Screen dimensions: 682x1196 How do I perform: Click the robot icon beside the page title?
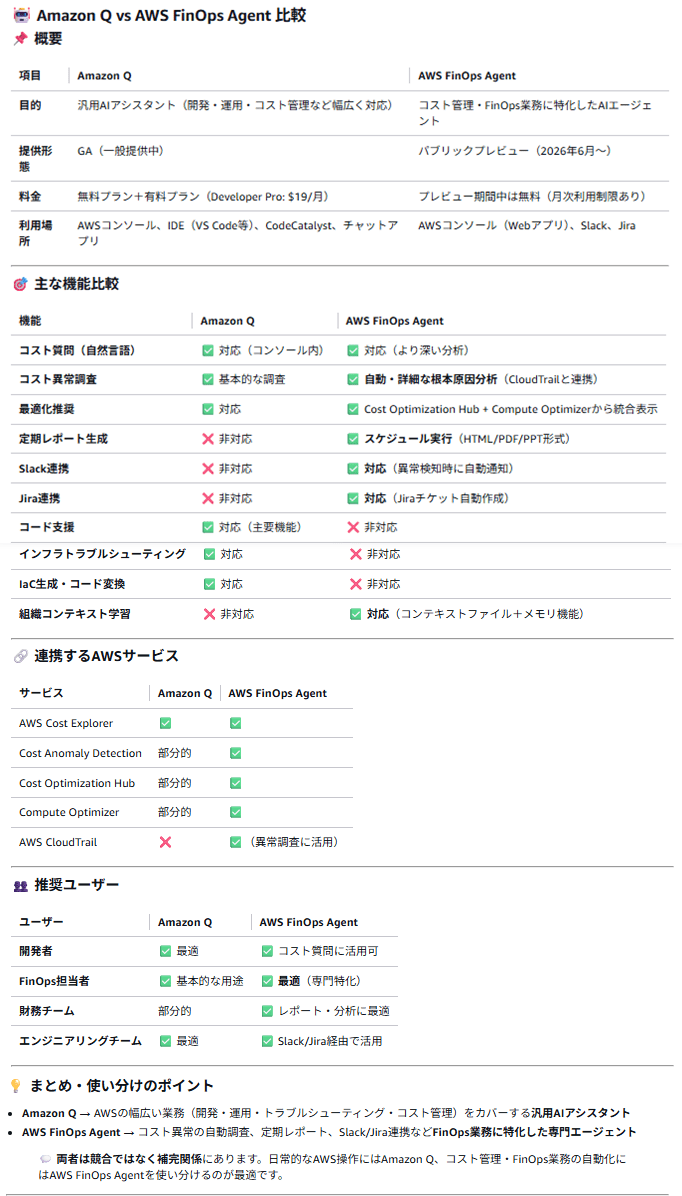21,14
